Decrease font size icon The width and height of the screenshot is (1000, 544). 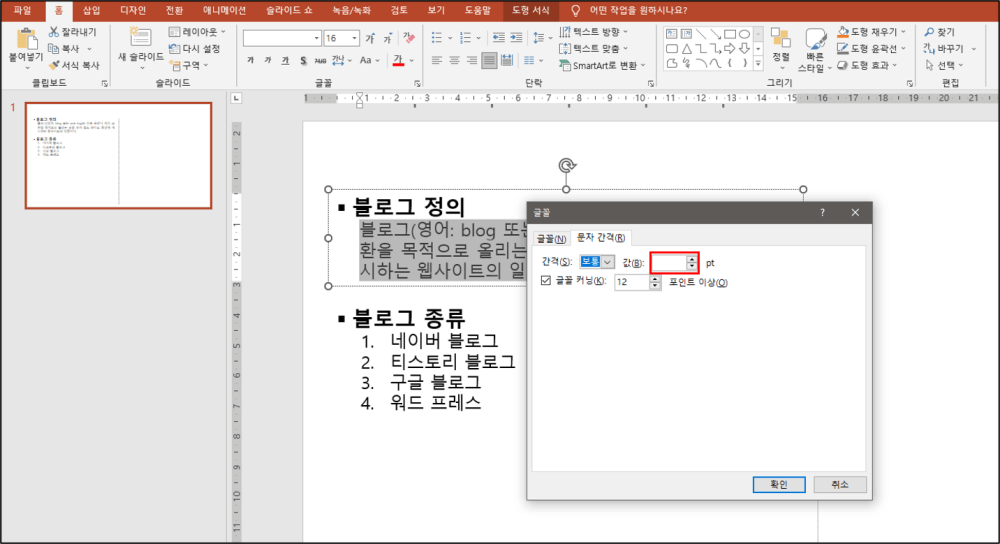[x=387, y=39]
